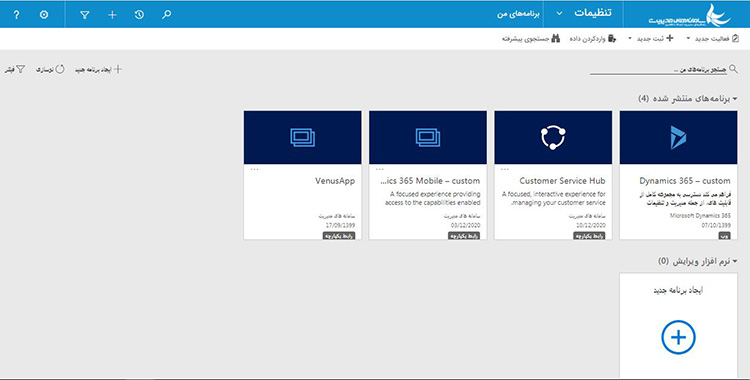Image resolution: width=750 pixels, height=380 pixels.
Task: Open the Customer Service Hub app tile
Action: [553, 175]
